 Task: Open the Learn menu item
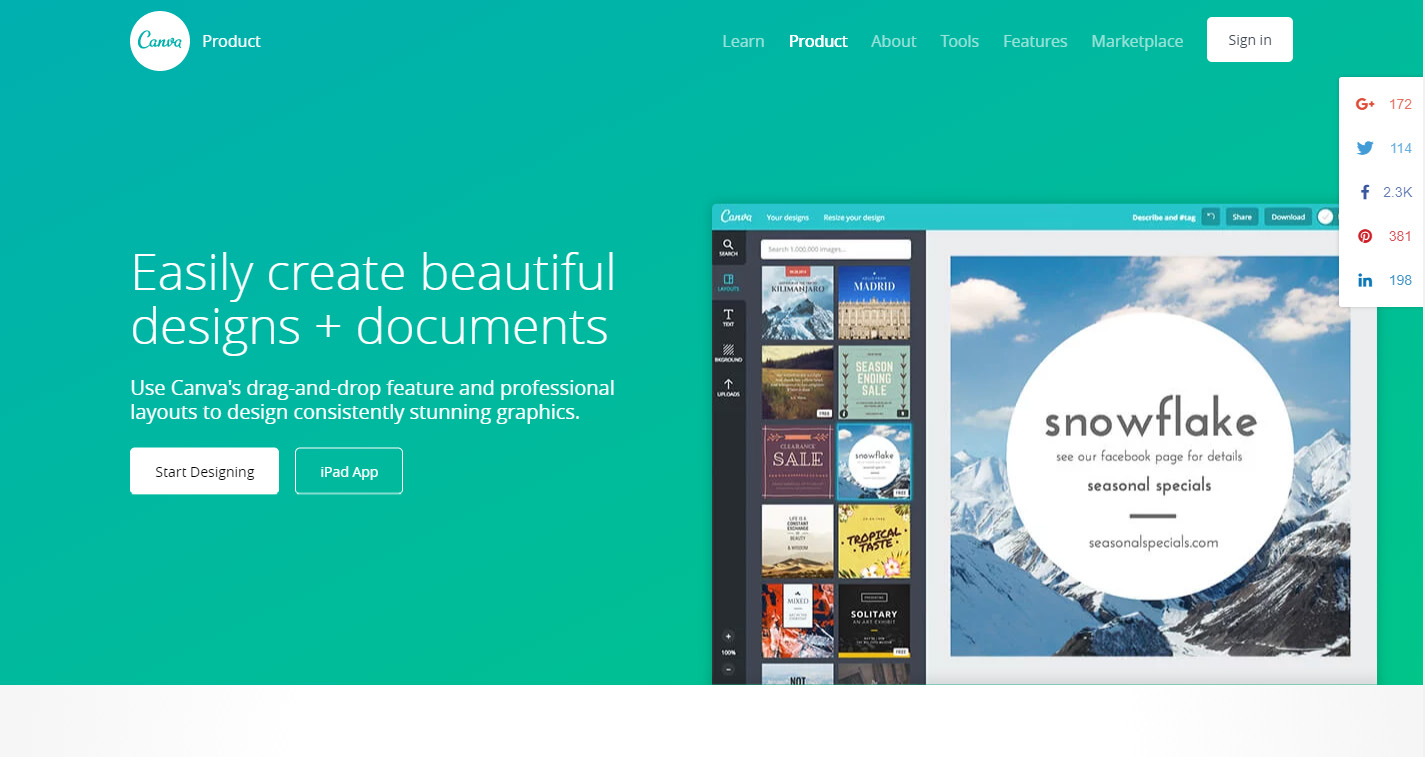743,41
